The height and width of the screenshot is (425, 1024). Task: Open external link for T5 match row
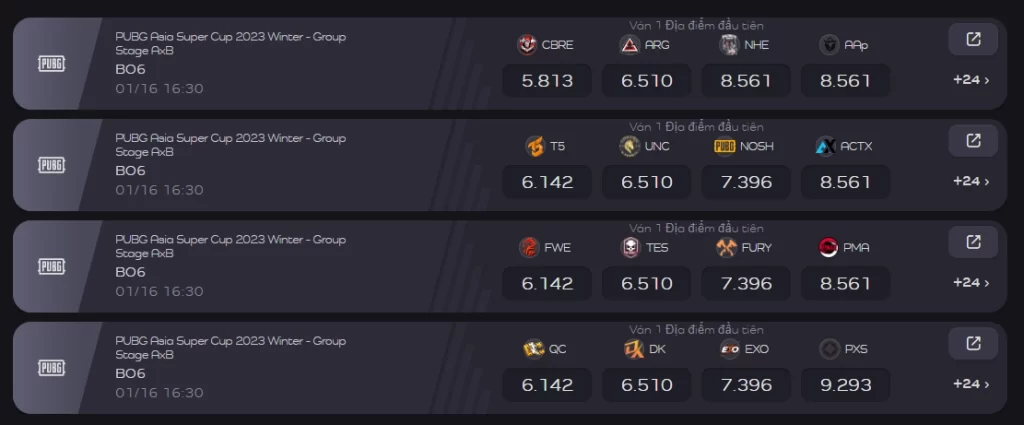point(972,140)
